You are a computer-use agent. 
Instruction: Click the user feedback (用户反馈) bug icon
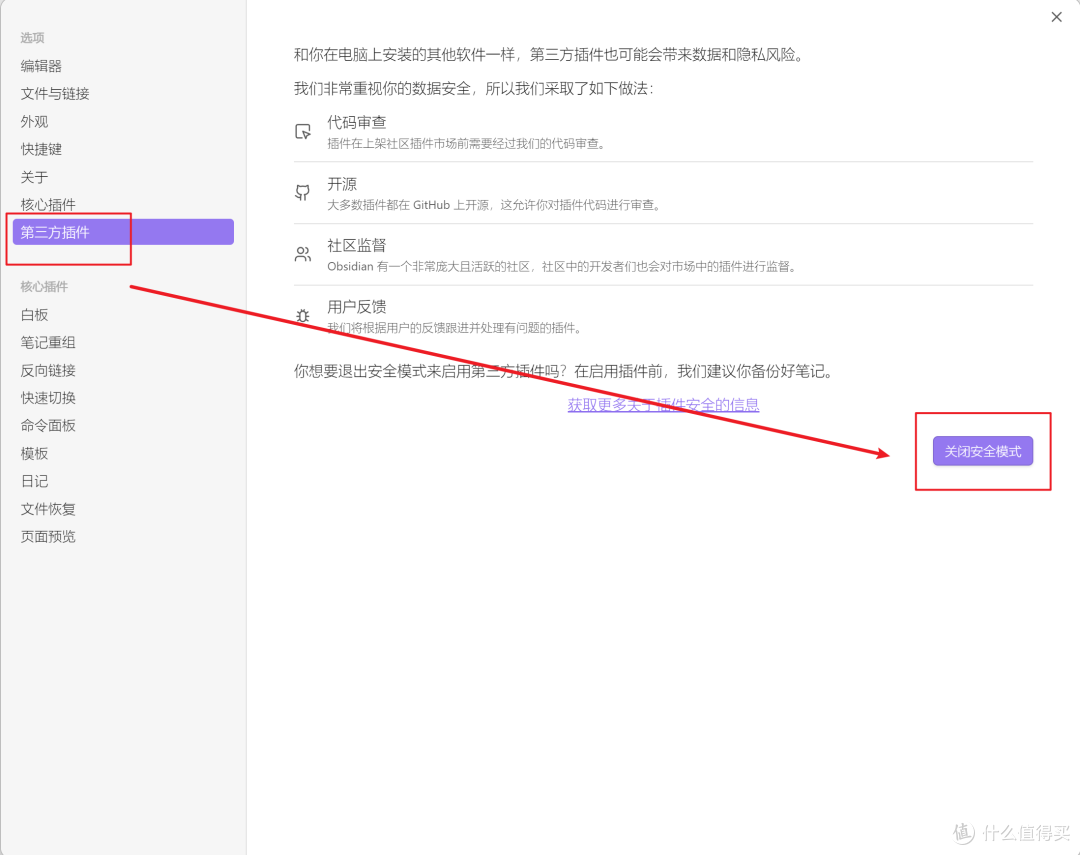(x=303, y=316)
